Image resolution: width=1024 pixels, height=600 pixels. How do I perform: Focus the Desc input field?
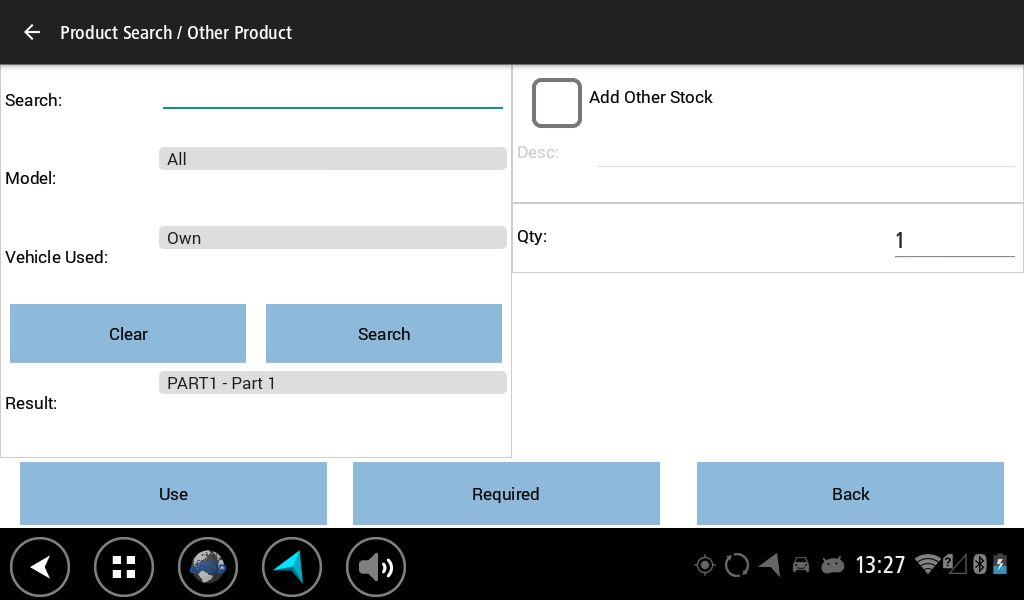tap(806, 153)
